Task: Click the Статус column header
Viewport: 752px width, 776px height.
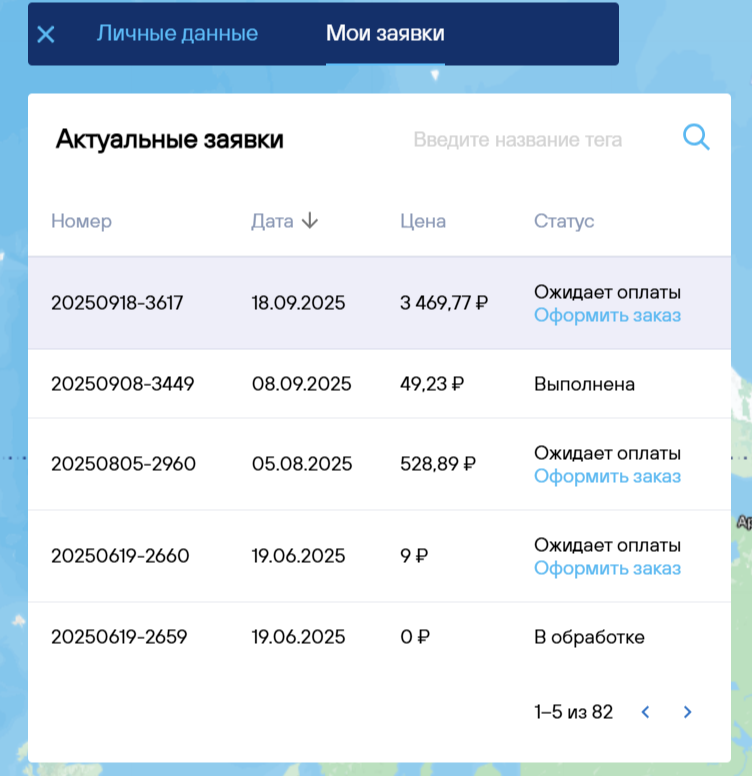Action: point(564,221)
